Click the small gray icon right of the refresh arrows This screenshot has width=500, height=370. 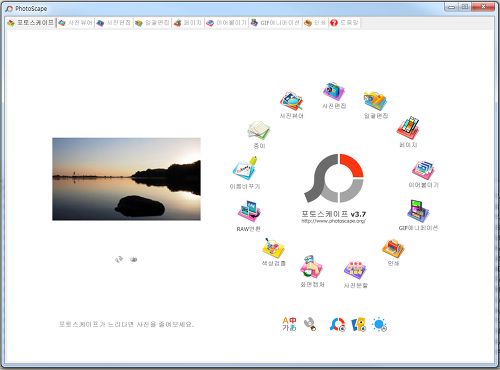(134, 259)
